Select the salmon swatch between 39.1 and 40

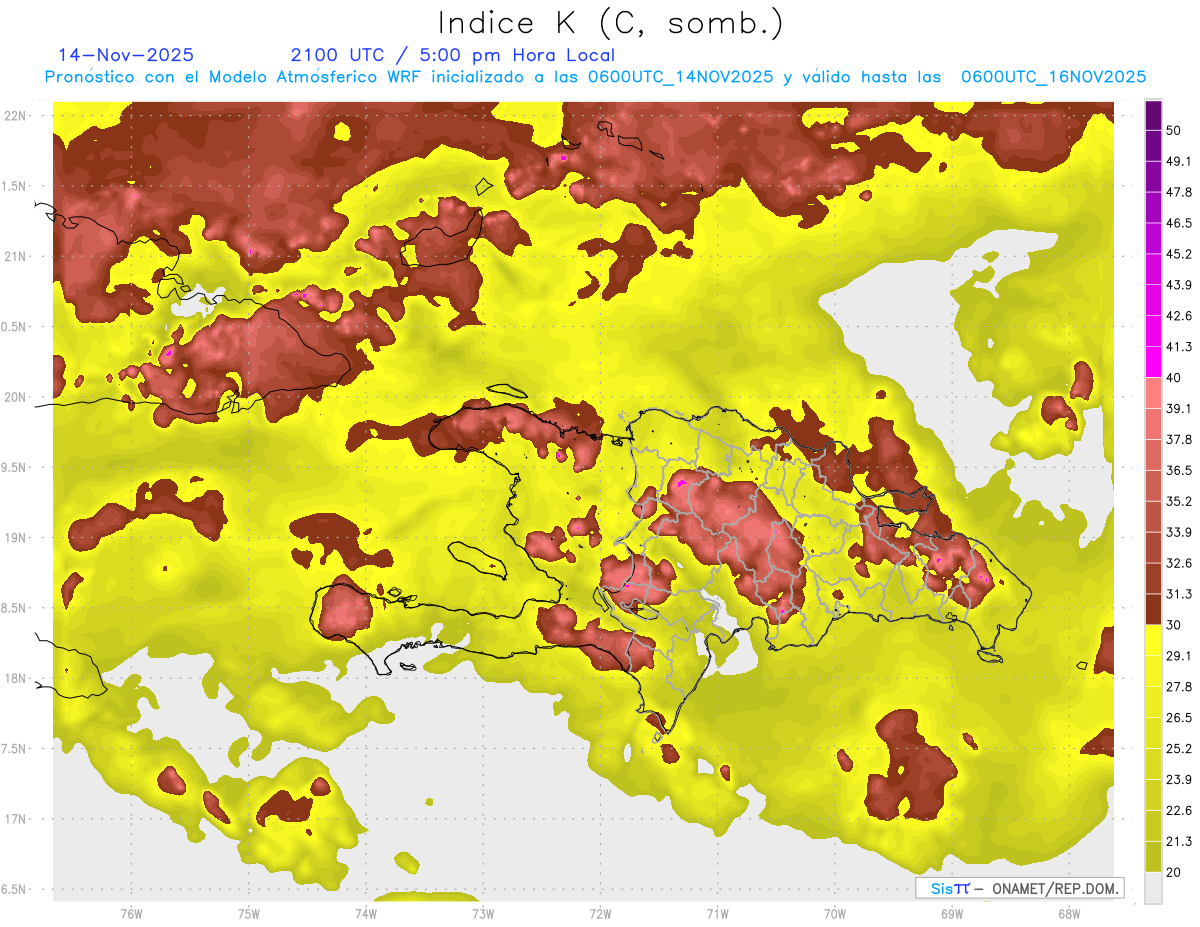1153,393
